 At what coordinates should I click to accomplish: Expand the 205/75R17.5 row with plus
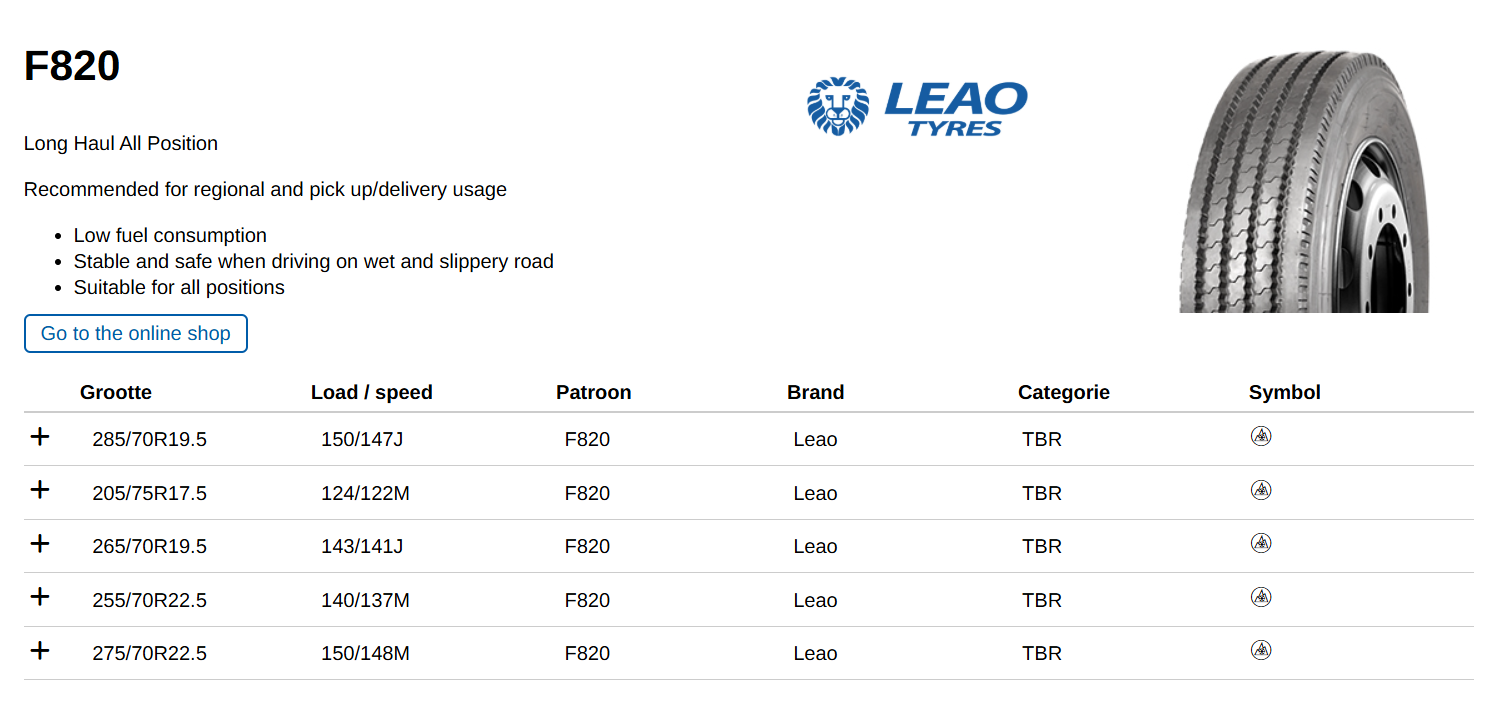(40, 490)
